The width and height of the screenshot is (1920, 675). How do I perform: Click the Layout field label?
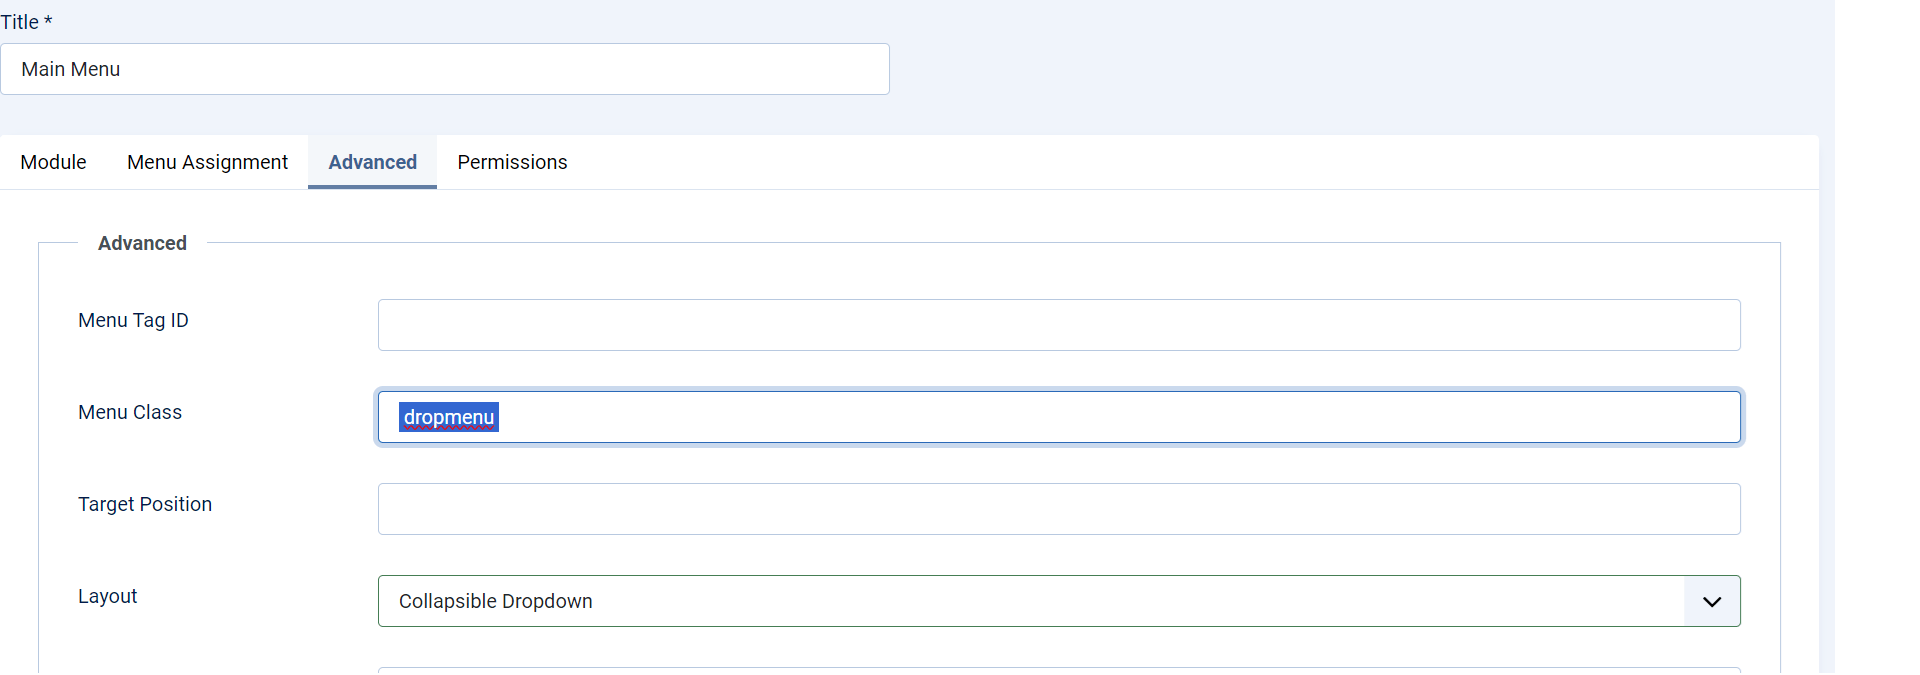pyautogui.click(x=107, y=596)
